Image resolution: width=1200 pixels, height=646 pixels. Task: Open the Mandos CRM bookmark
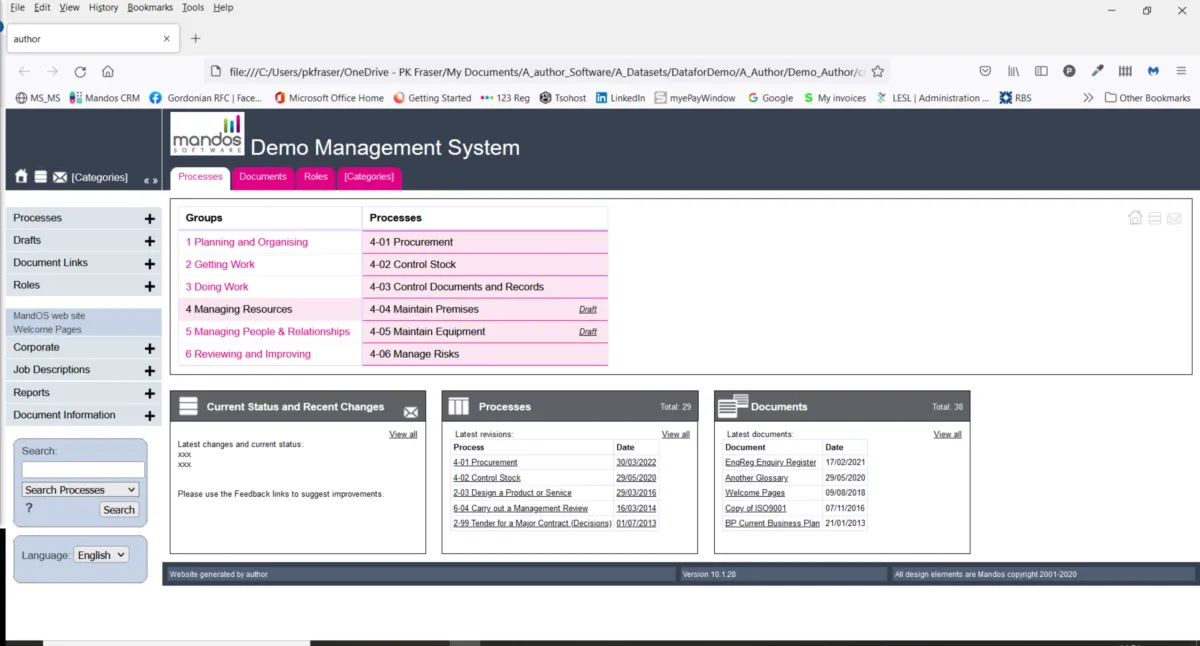tap(105, 98)
